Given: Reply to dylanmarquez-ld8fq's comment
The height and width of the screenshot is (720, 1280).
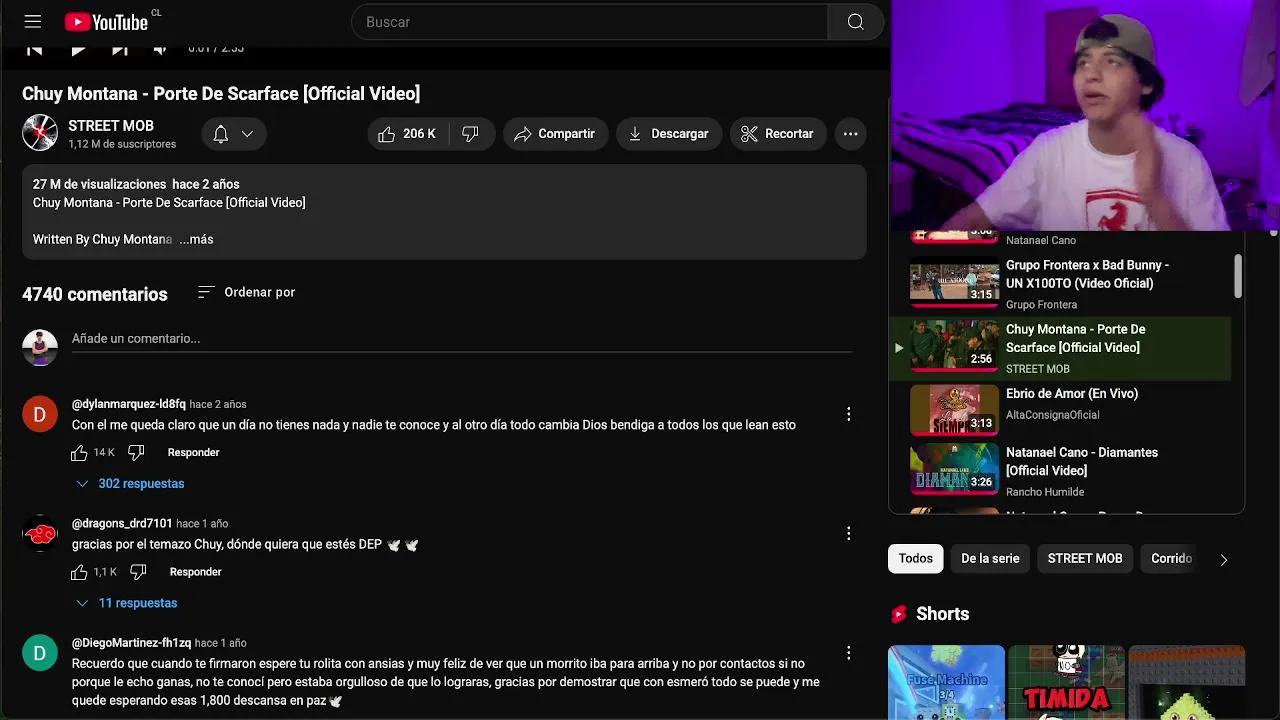Looking at the screenshot, I should click(x=194, y=453).
